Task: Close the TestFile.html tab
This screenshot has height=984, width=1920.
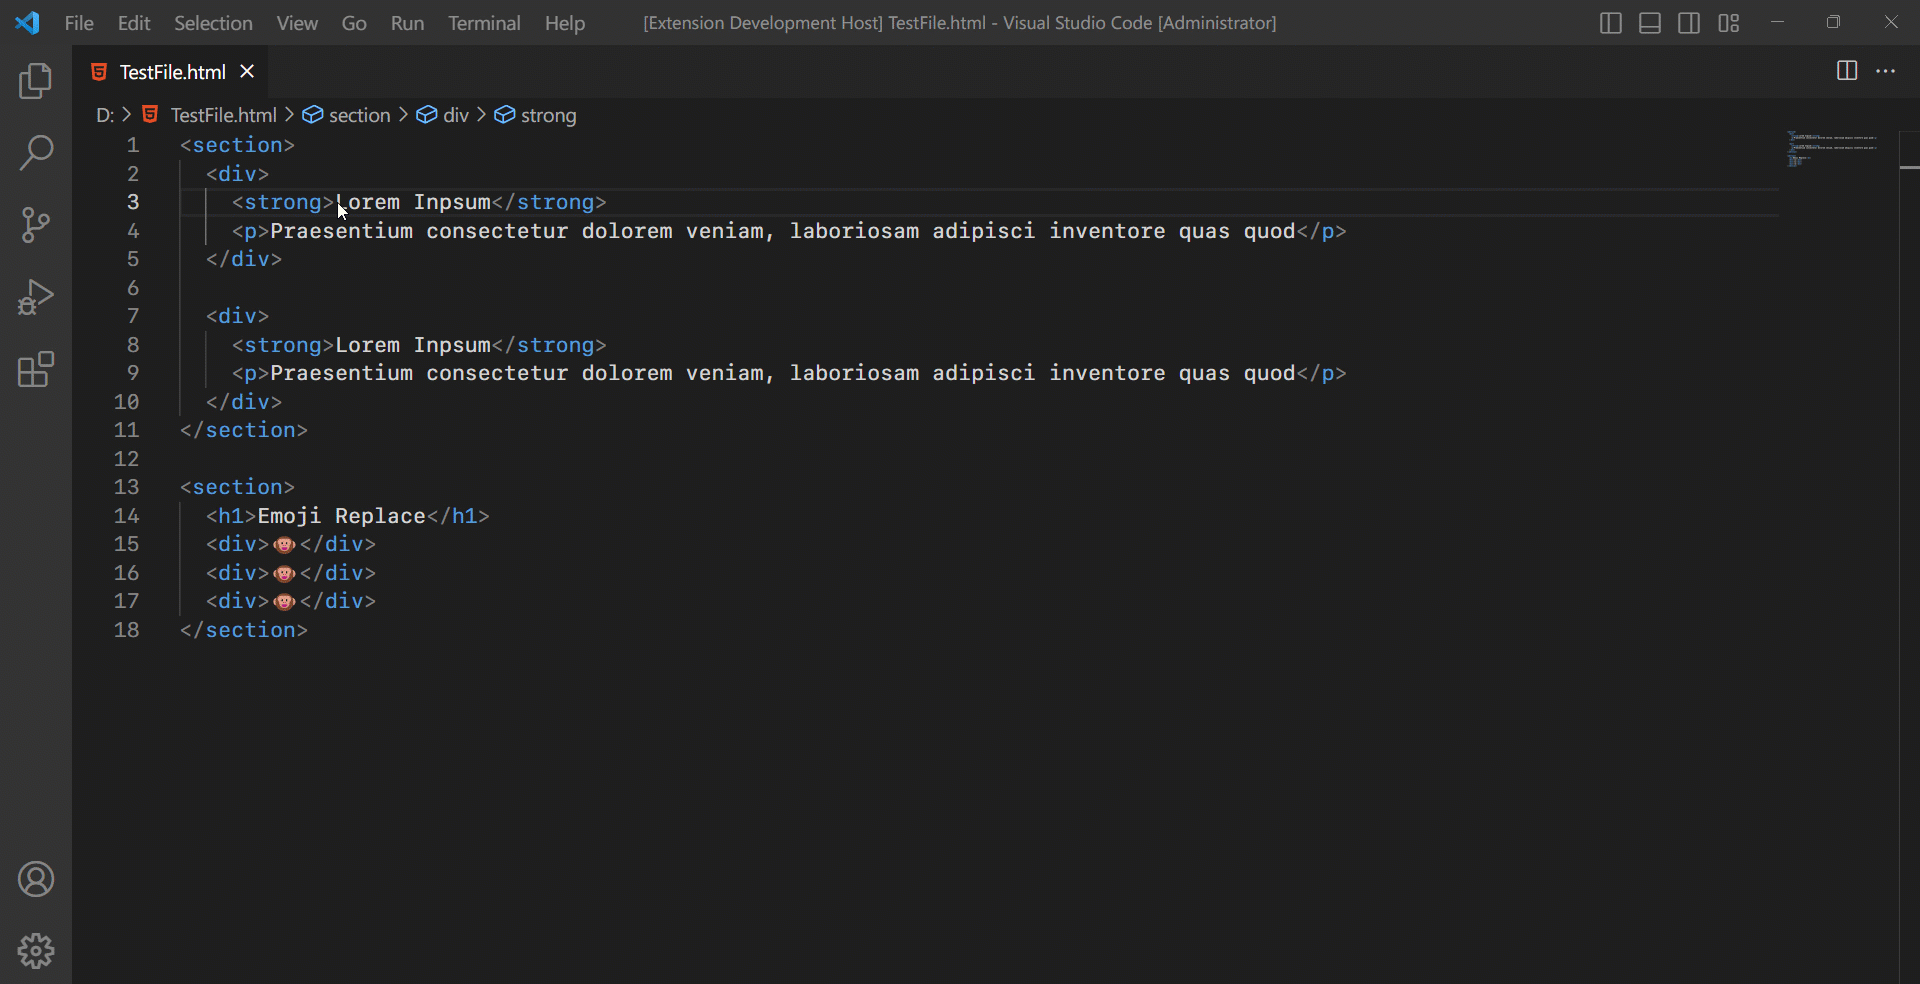Action: pyautogui.click(x=247, y=71)
